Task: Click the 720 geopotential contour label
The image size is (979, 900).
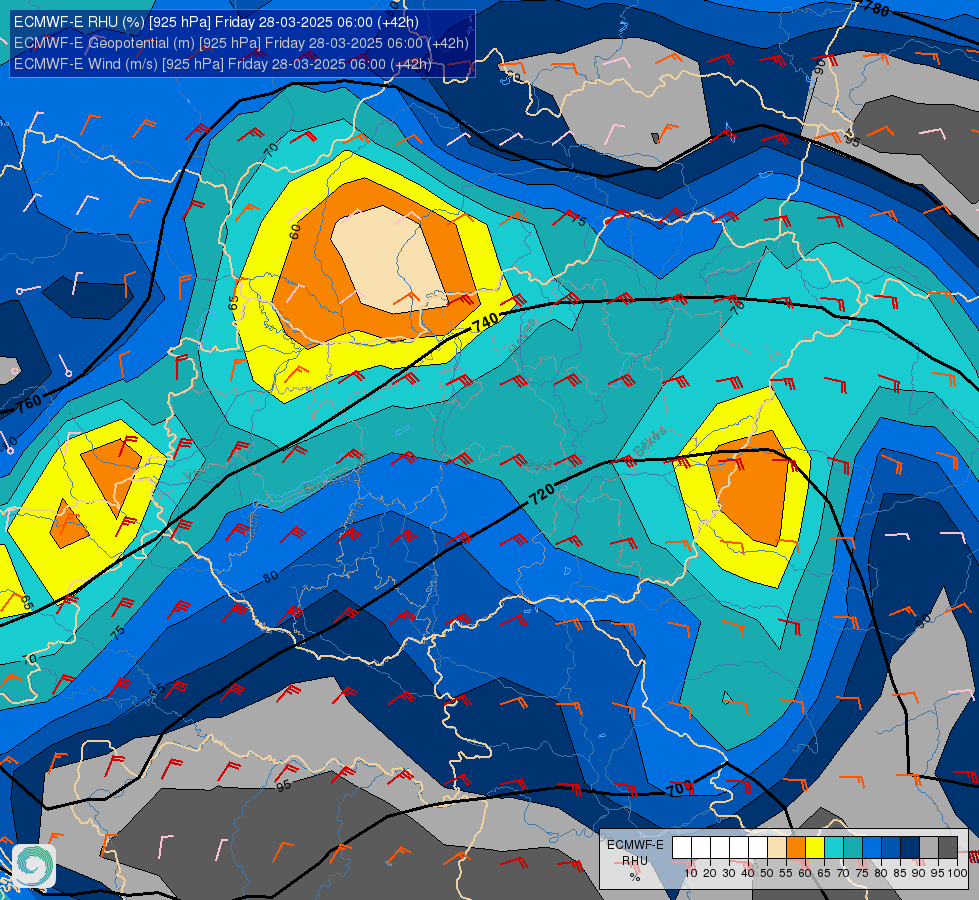Action: 541,494
